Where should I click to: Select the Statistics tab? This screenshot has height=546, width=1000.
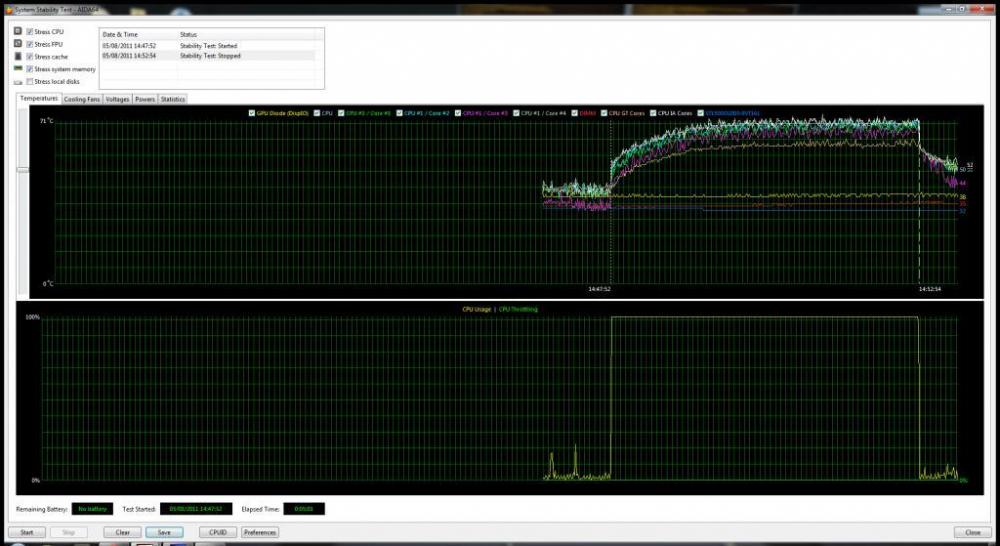pyautogui.click(x=173, y=99)
